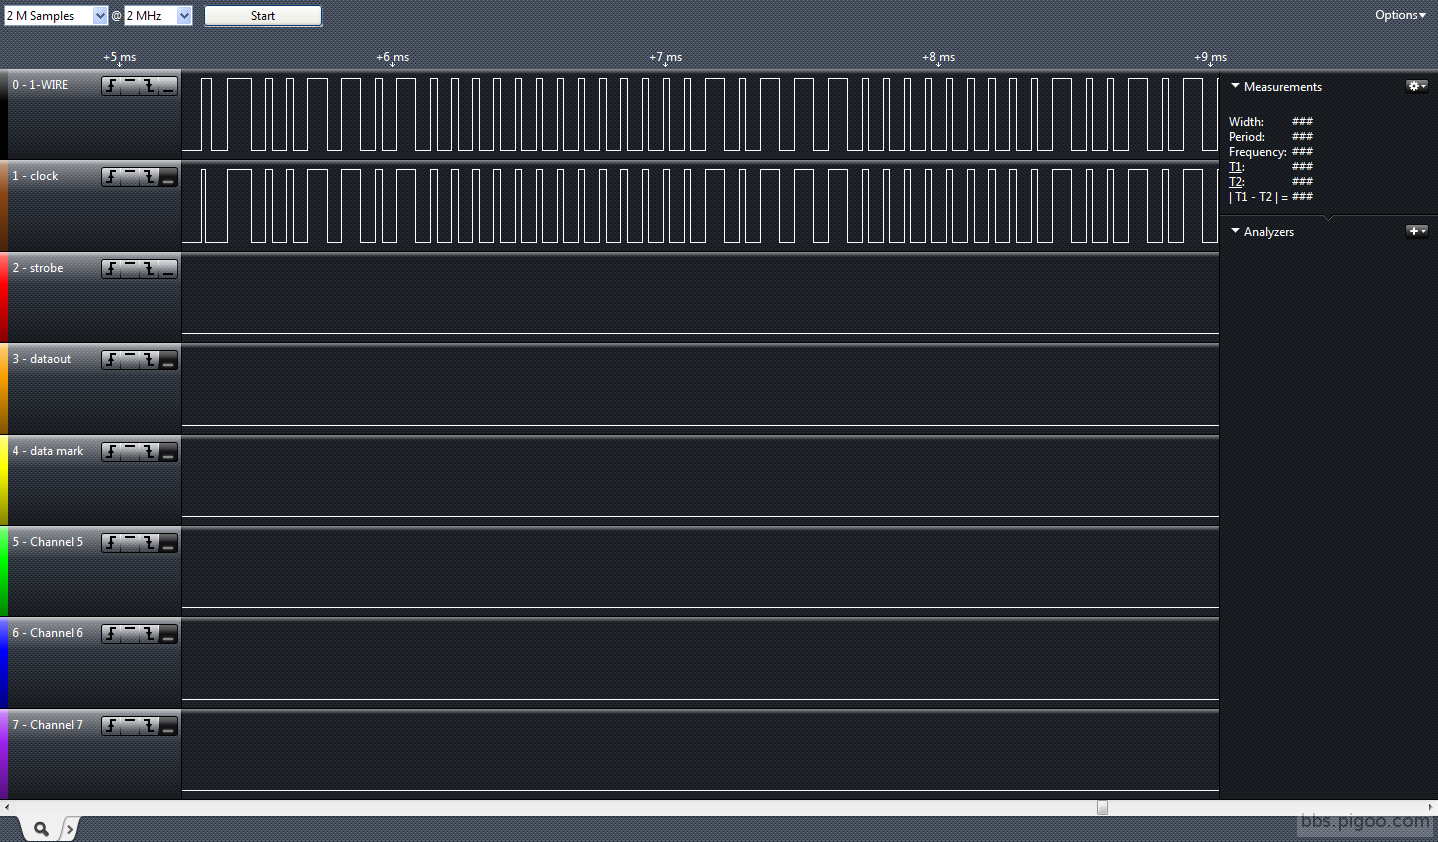Set low level trigger on Channel 7
The image size is (1438, 842).
point(168,726)
